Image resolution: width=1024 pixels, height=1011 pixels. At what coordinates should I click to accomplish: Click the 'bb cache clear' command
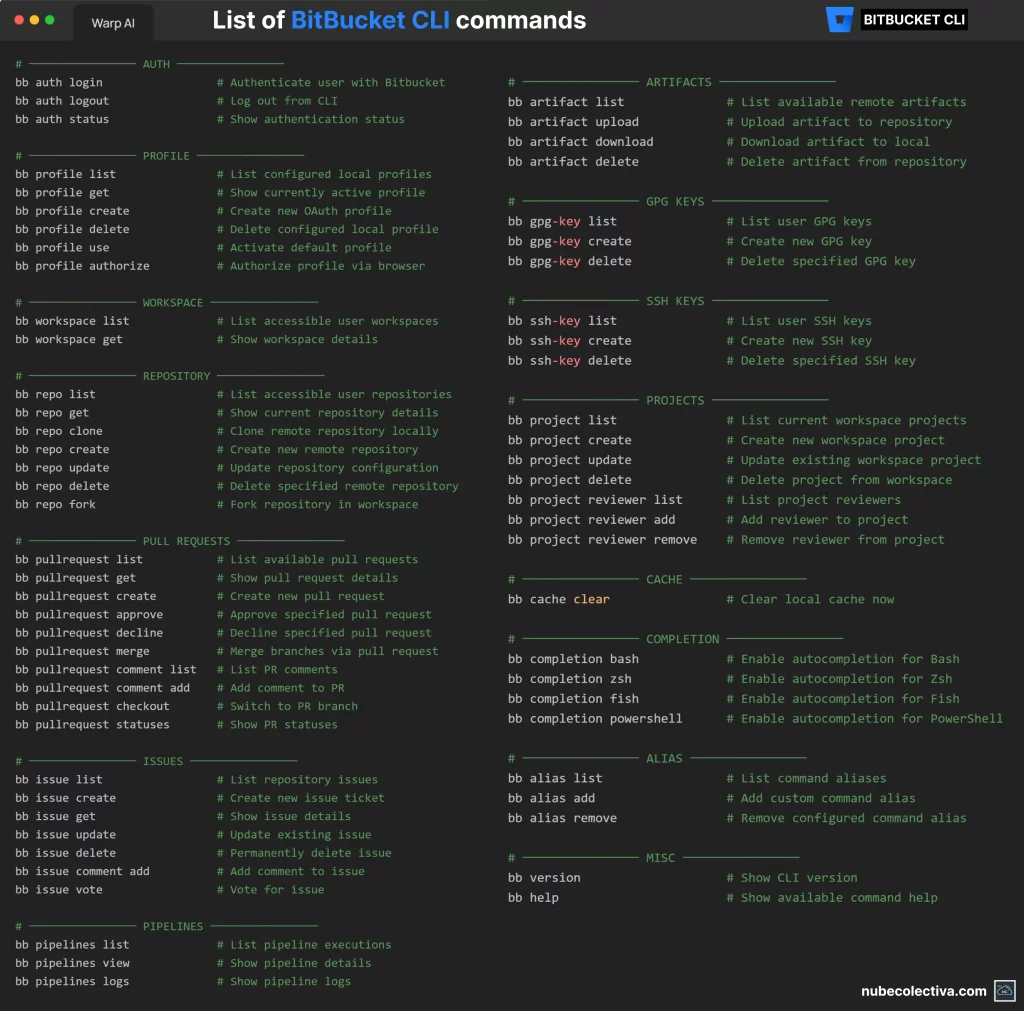[558, 599]
